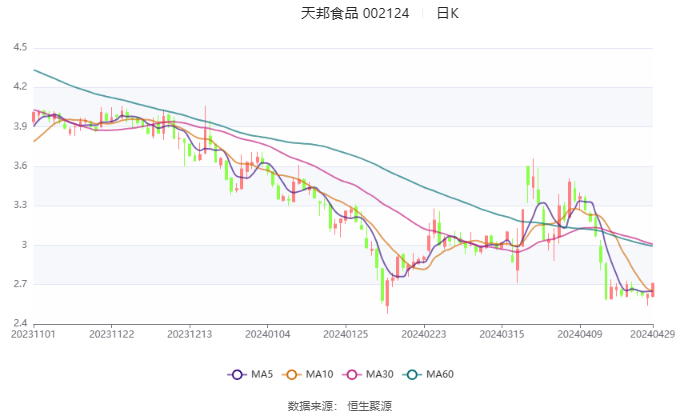Select the 20240223 date on x-axis
This screenshot has height=413, width=680.
(x=422, y=334)
